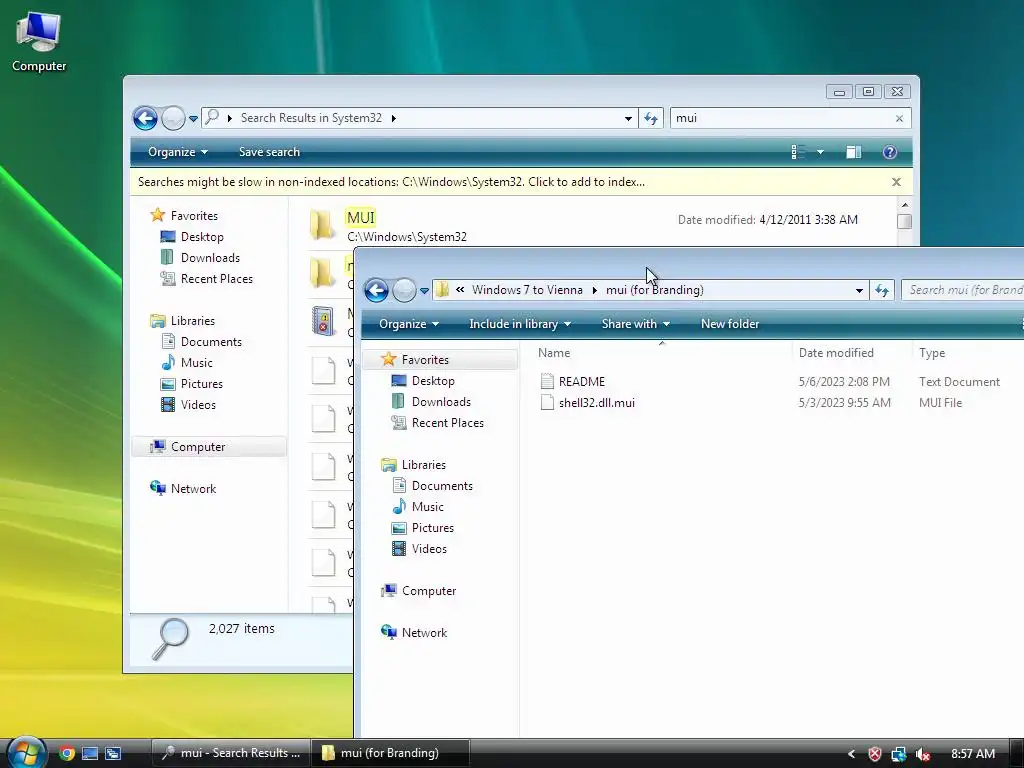1024x768 pixels.
Task: Dismiss the slow search information bar
Action: 896,182
